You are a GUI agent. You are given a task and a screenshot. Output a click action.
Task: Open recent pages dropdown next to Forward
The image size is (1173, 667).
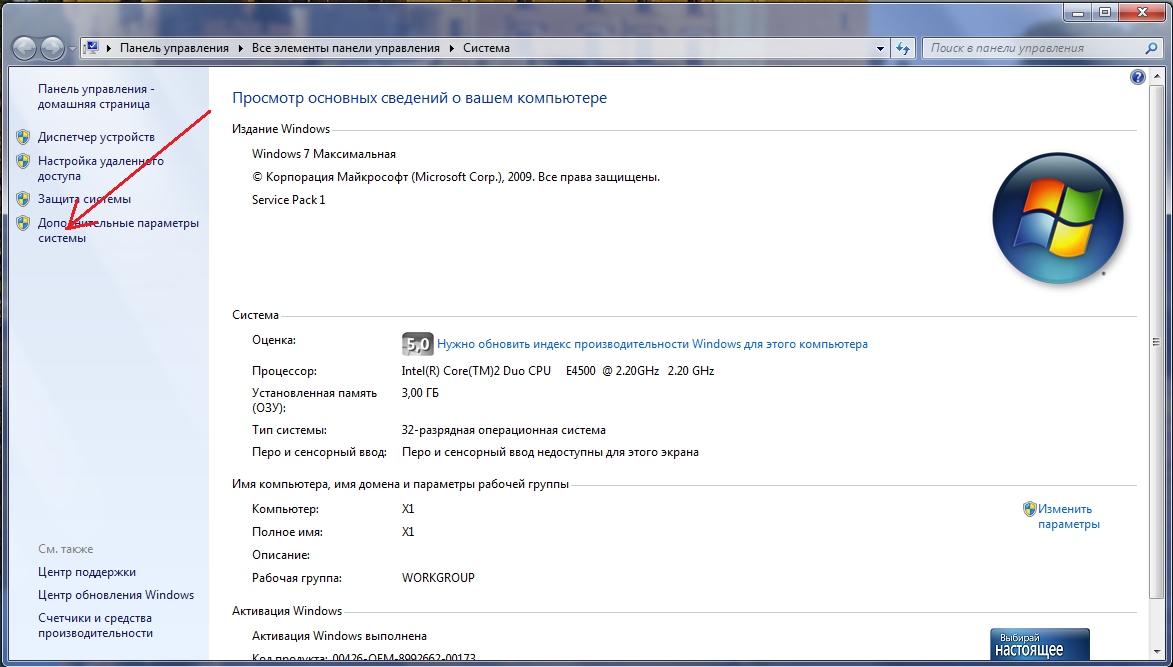point(72,49)
